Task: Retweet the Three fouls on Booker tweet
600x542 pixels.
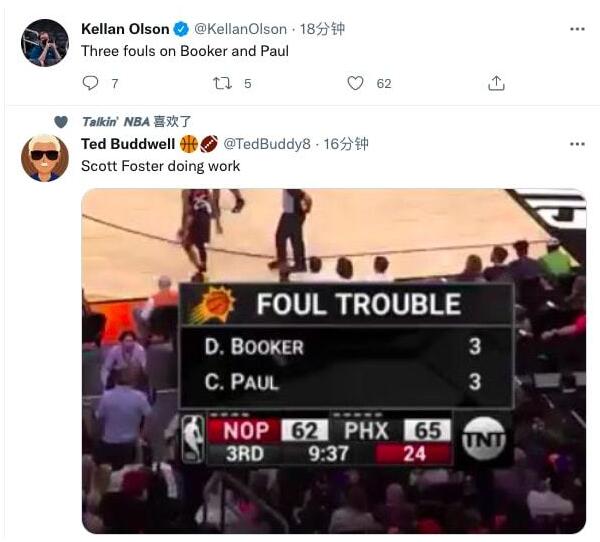Action: [224, 84]
